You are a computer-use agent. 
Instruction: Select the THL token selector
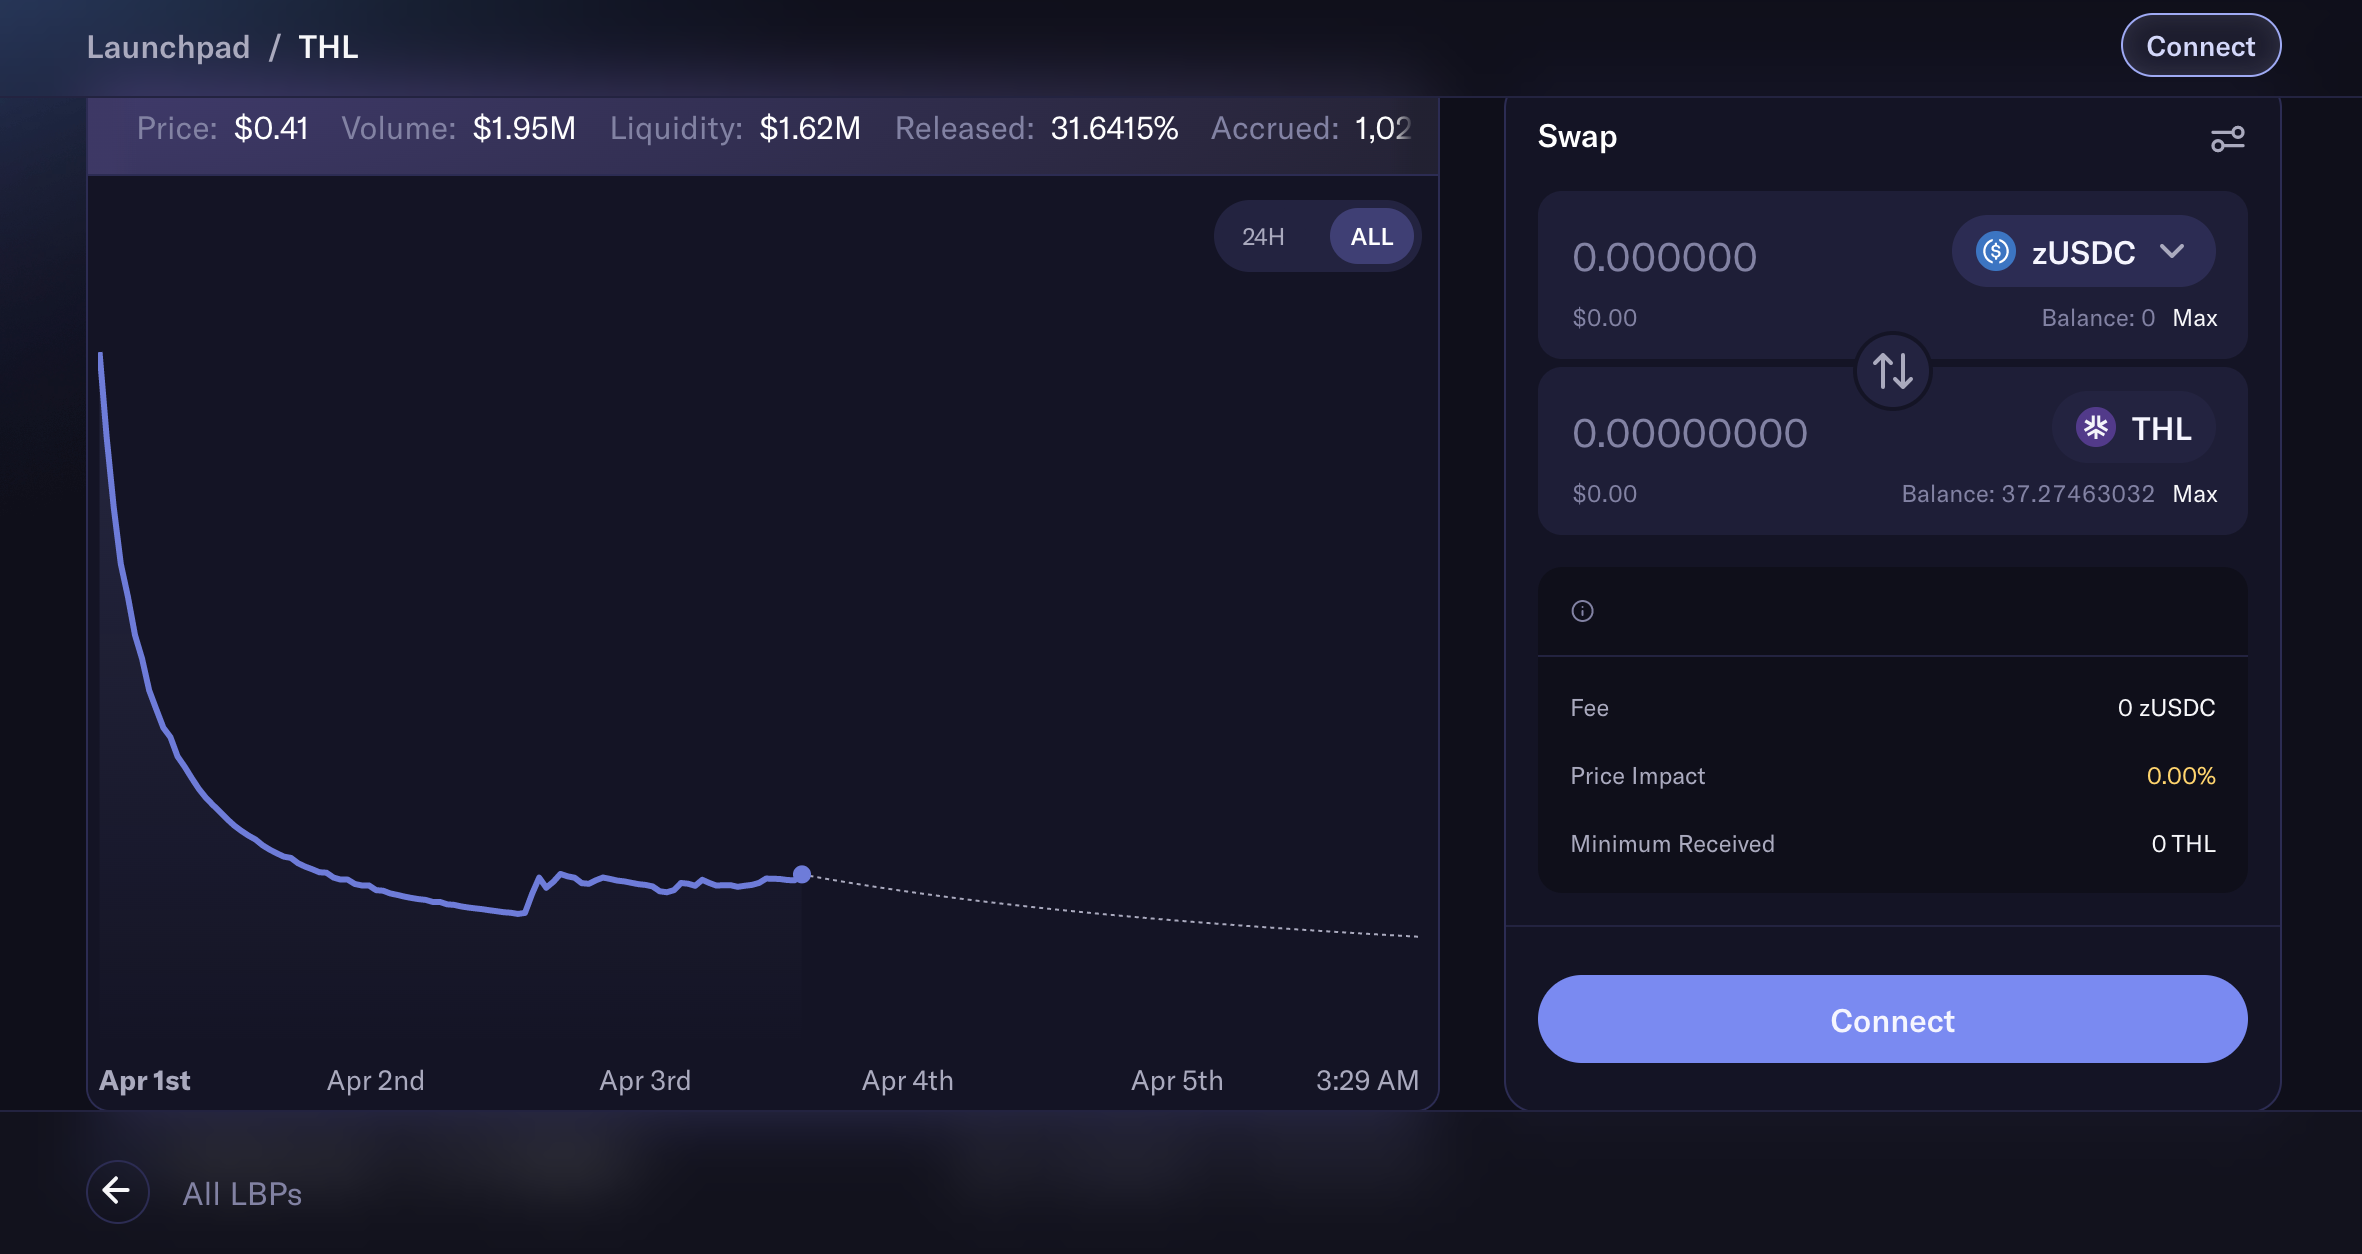point(2135,428)
